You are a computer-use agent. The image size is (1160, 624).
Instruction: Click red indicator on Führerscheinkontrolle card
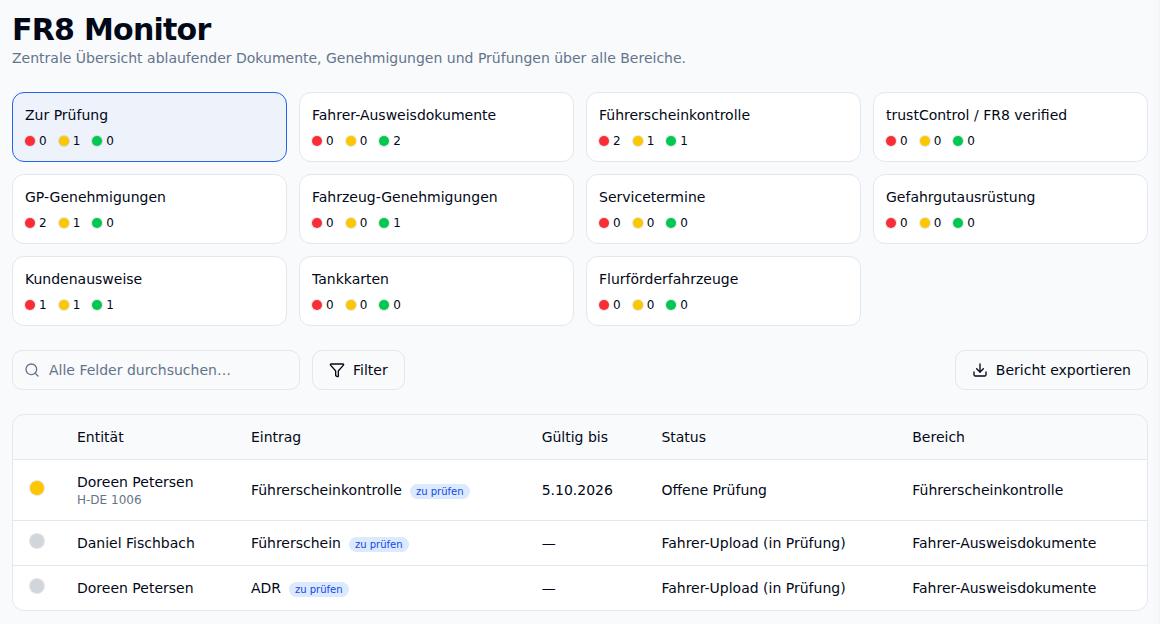click(604, 141)
